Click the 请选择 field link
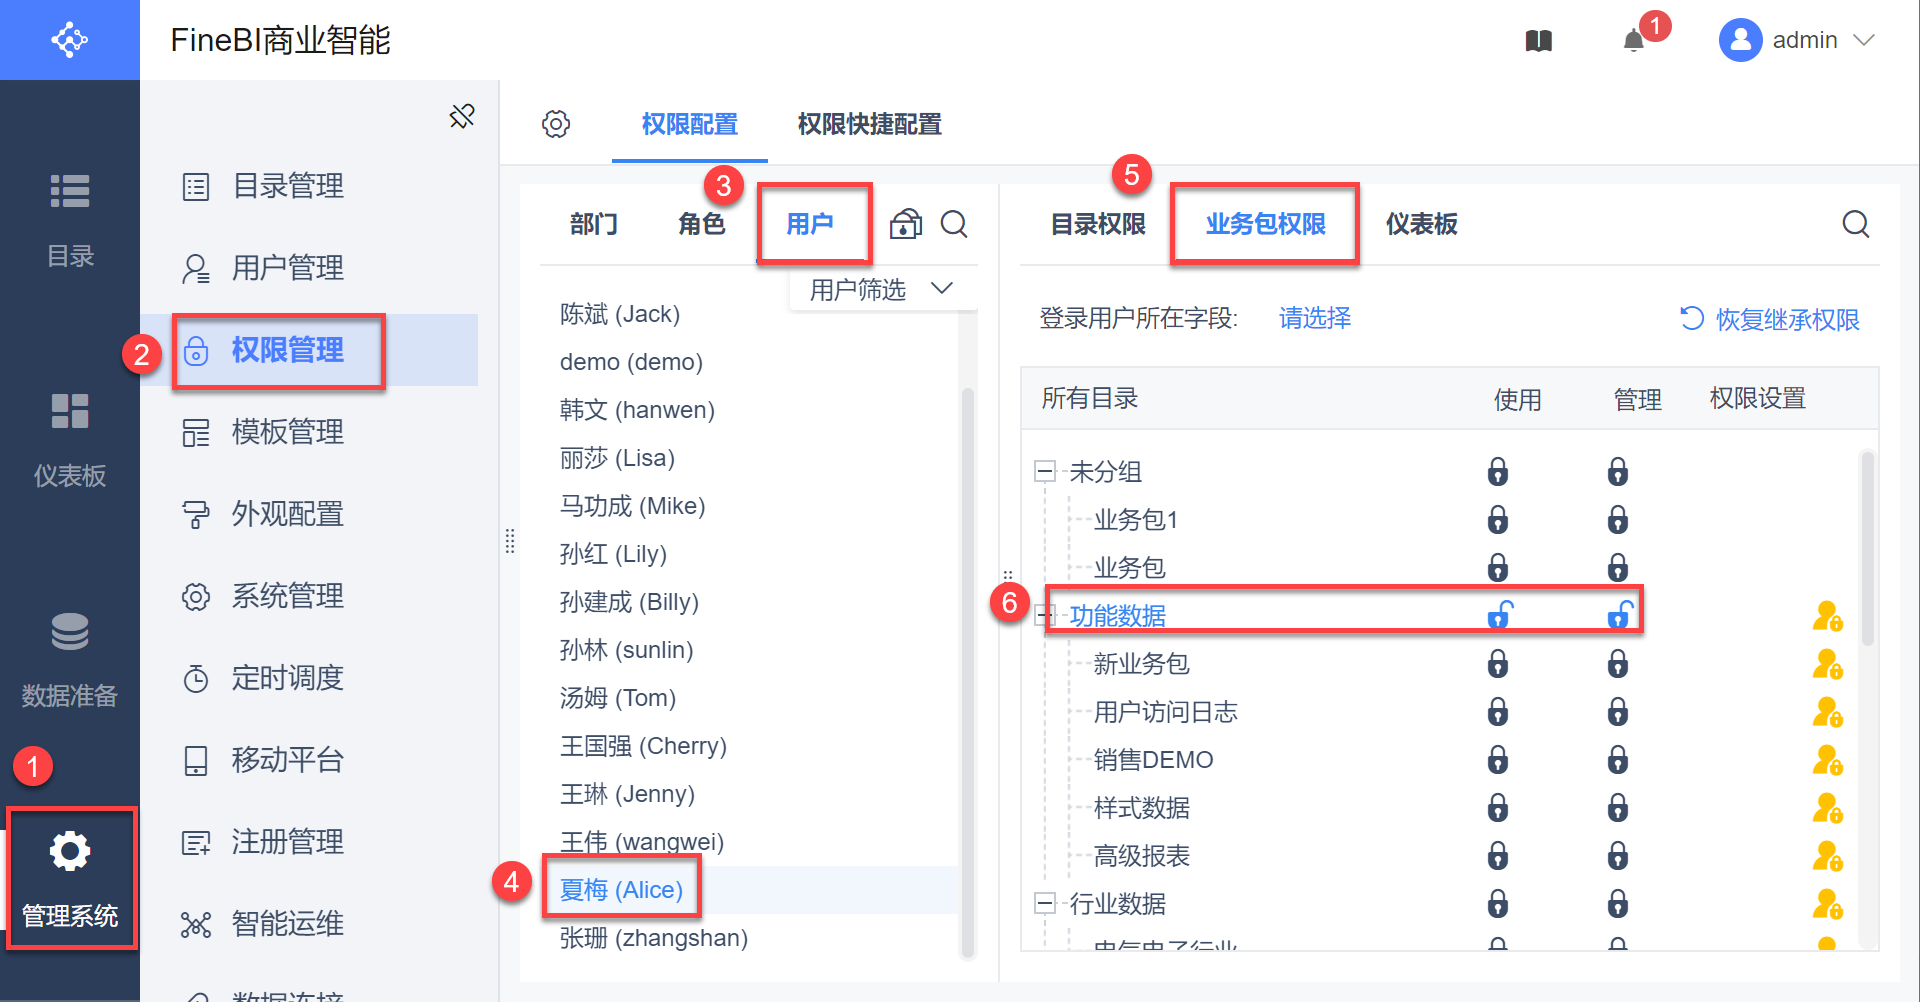The width and height of the screenshot is (1920, 1002). pyautogui.click(x=1315, y=318)
